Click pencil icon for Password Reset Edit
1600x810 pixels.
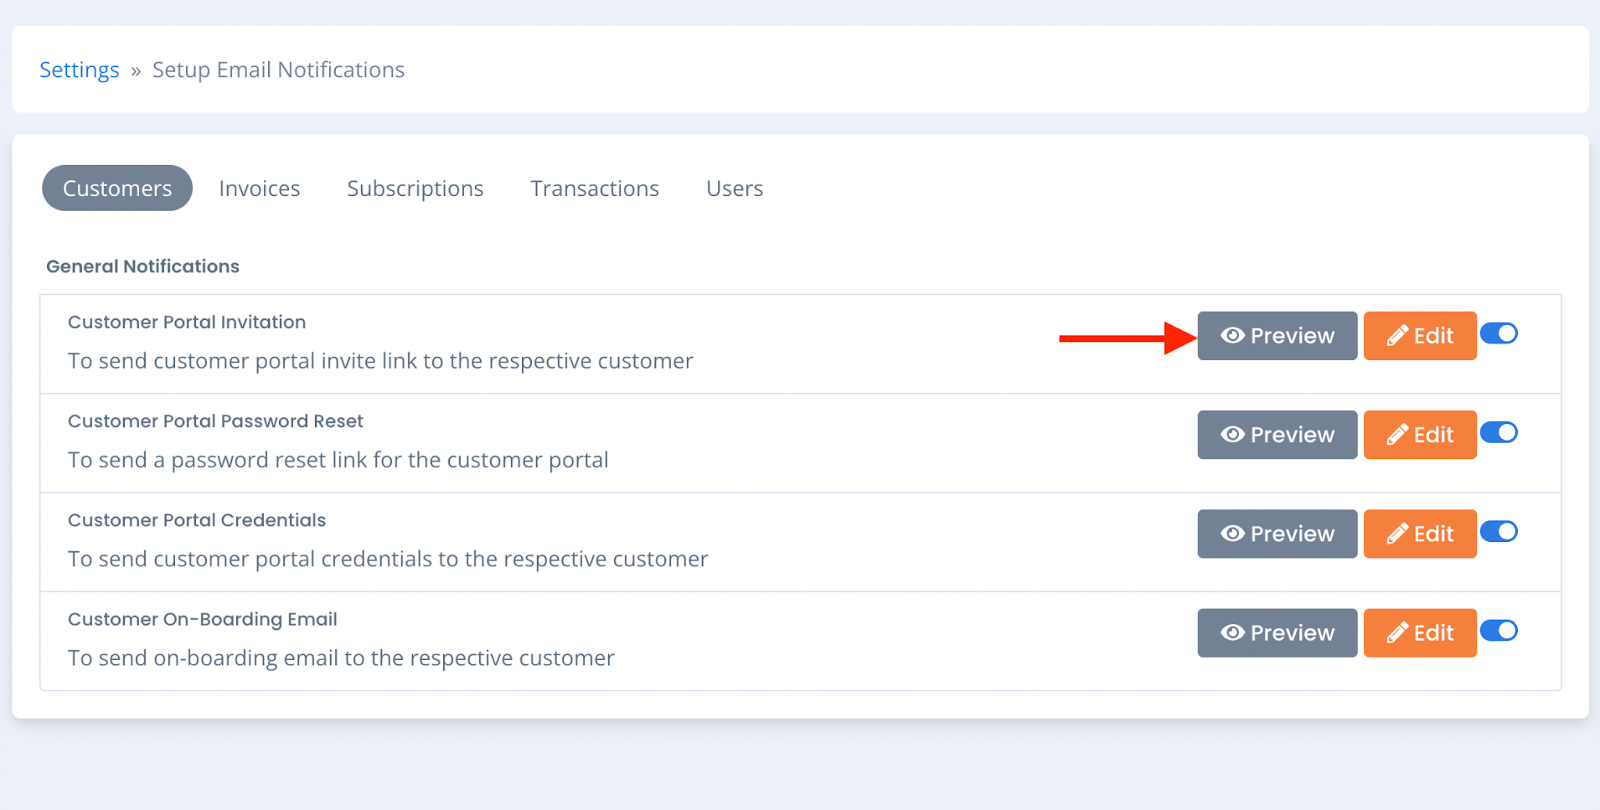click(1397, 435)
